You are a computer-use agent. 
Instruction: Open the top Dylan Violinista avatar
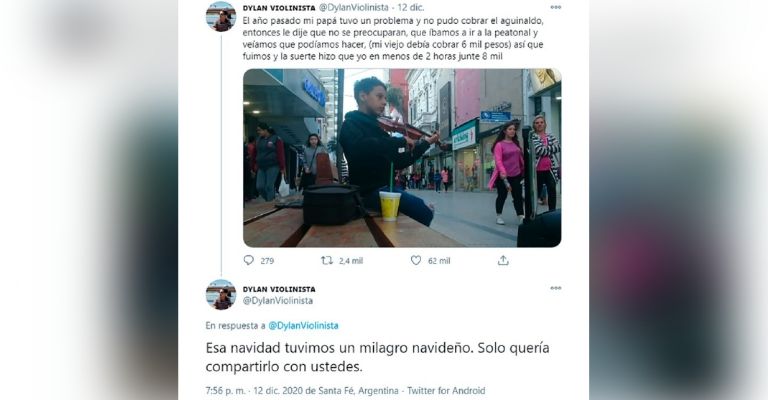click(221, 17)
